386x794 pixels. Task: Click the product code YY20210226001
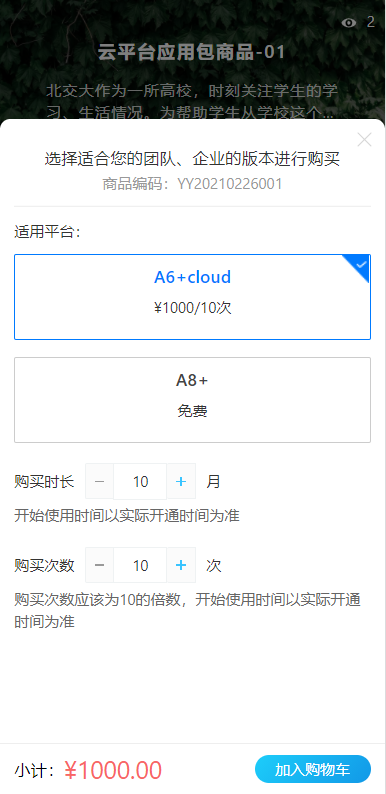click(x=229, y=184)
